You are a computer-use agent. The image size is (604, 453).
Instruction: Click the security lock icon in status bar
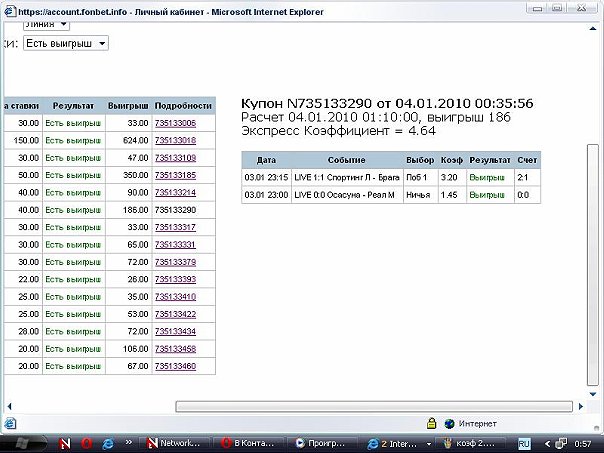click(x=431, y=423)
